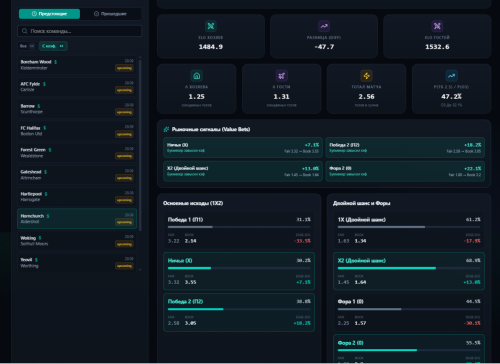The image size is (500, 364).
Task: Click the Value Bets section header icon
Action: coord(166,129)
